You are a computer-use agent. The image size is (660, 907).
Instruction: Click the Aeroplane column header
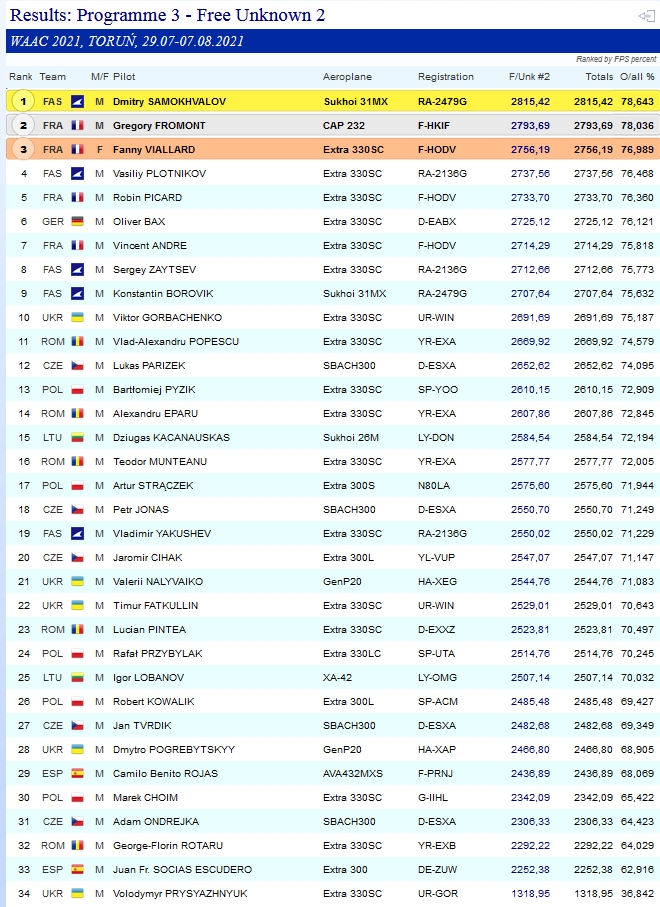click(x=347, y=76)
